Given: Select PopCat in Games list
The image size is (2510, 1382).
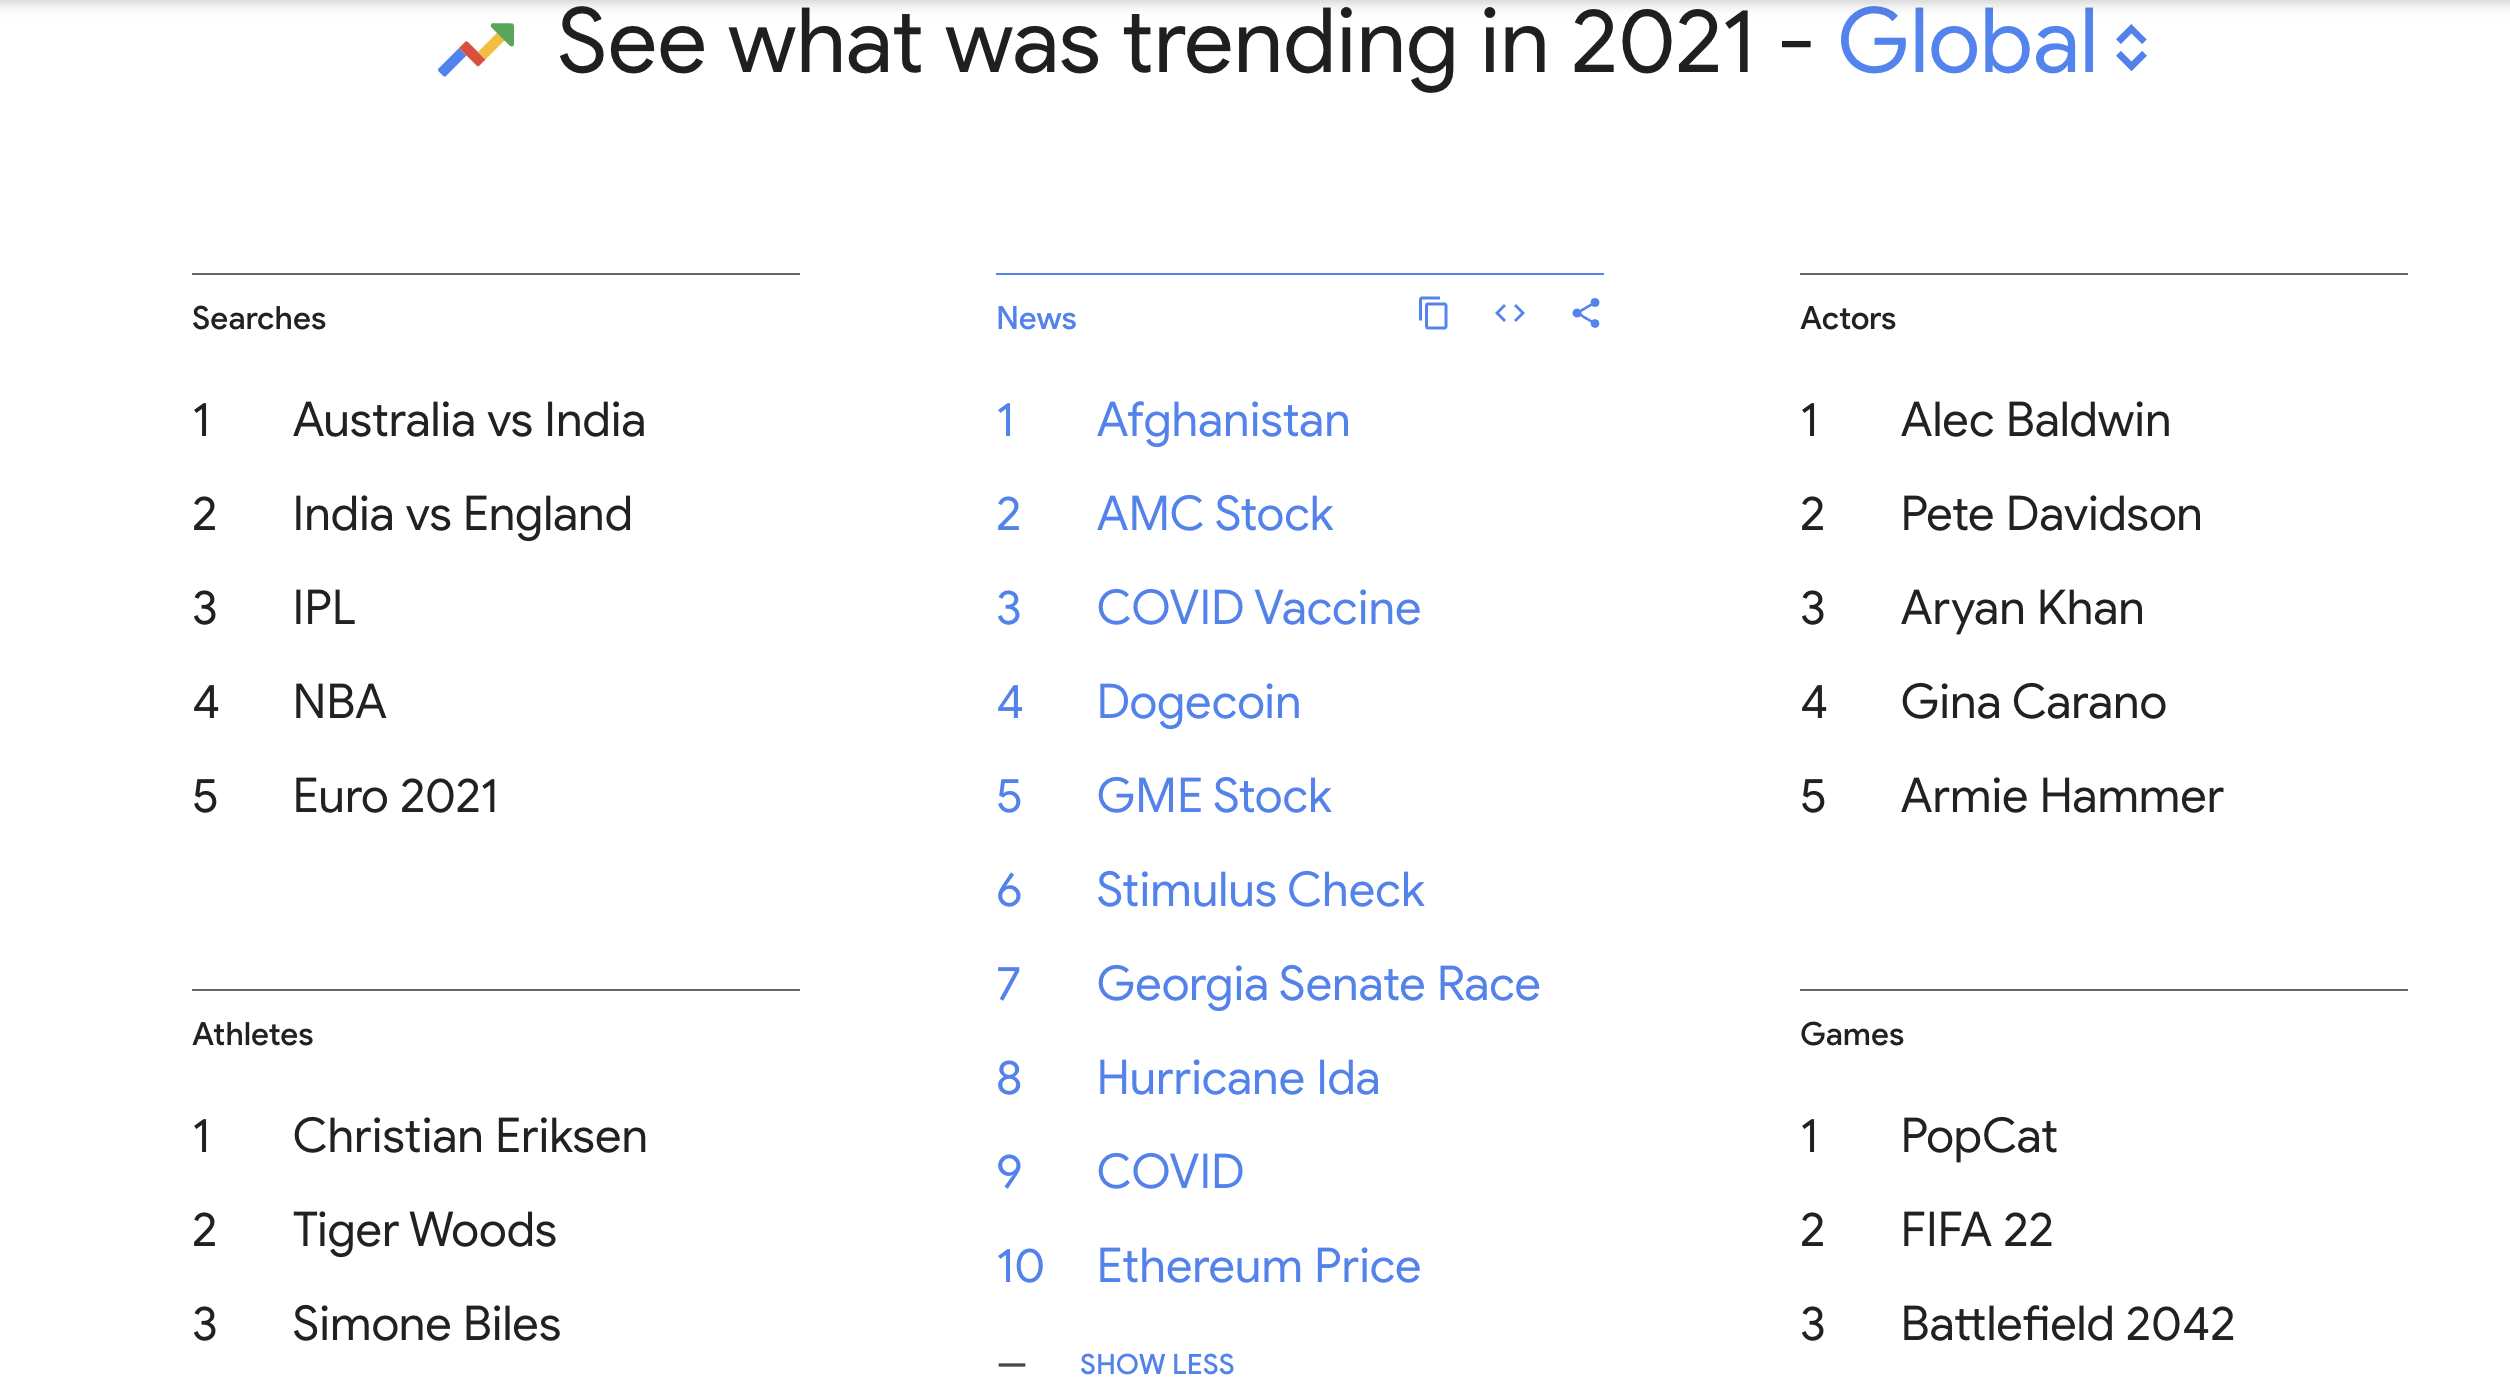Looking at the screenshot, I should pos(1978,1136).
